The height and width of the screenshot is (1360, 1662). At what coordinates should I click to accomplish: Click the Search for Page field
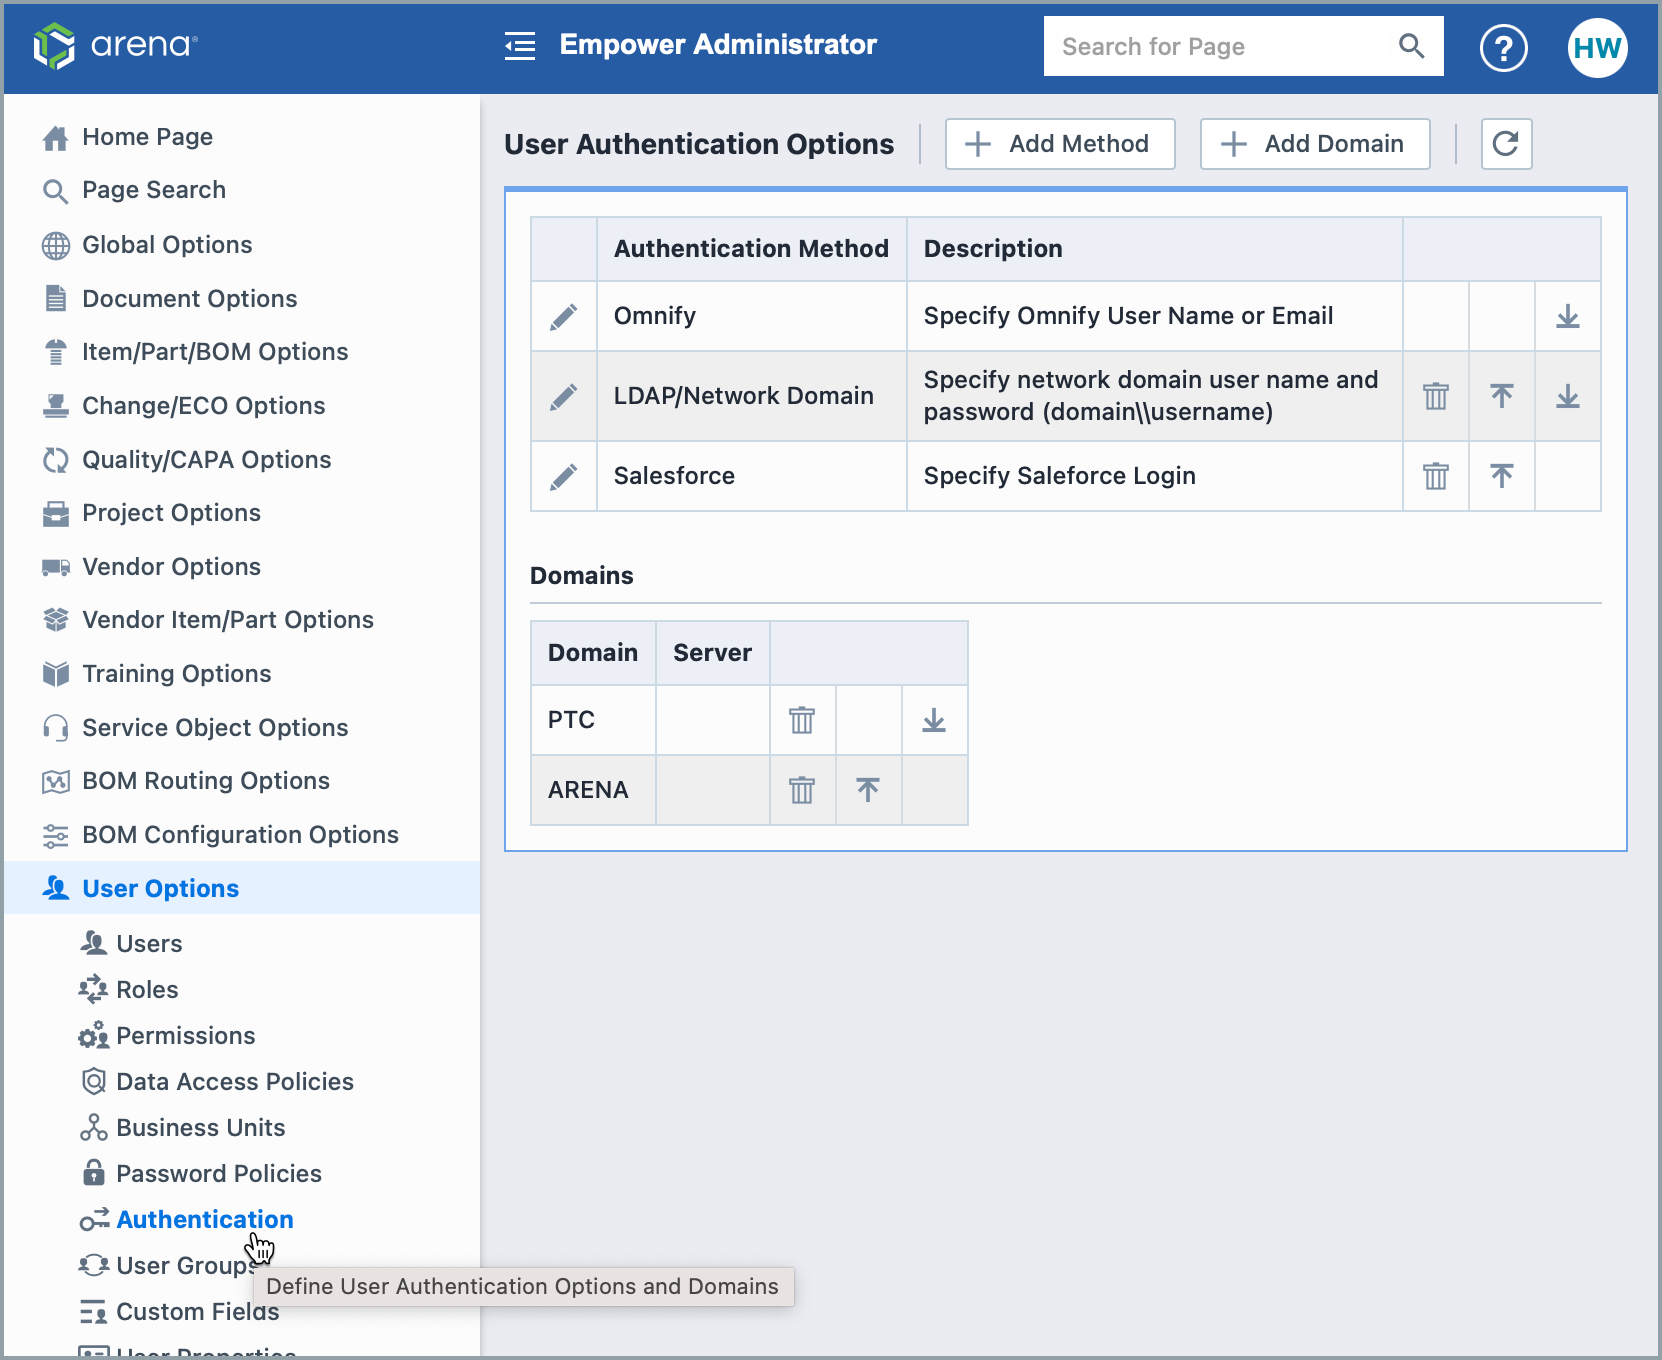[x=1200, y=46]
